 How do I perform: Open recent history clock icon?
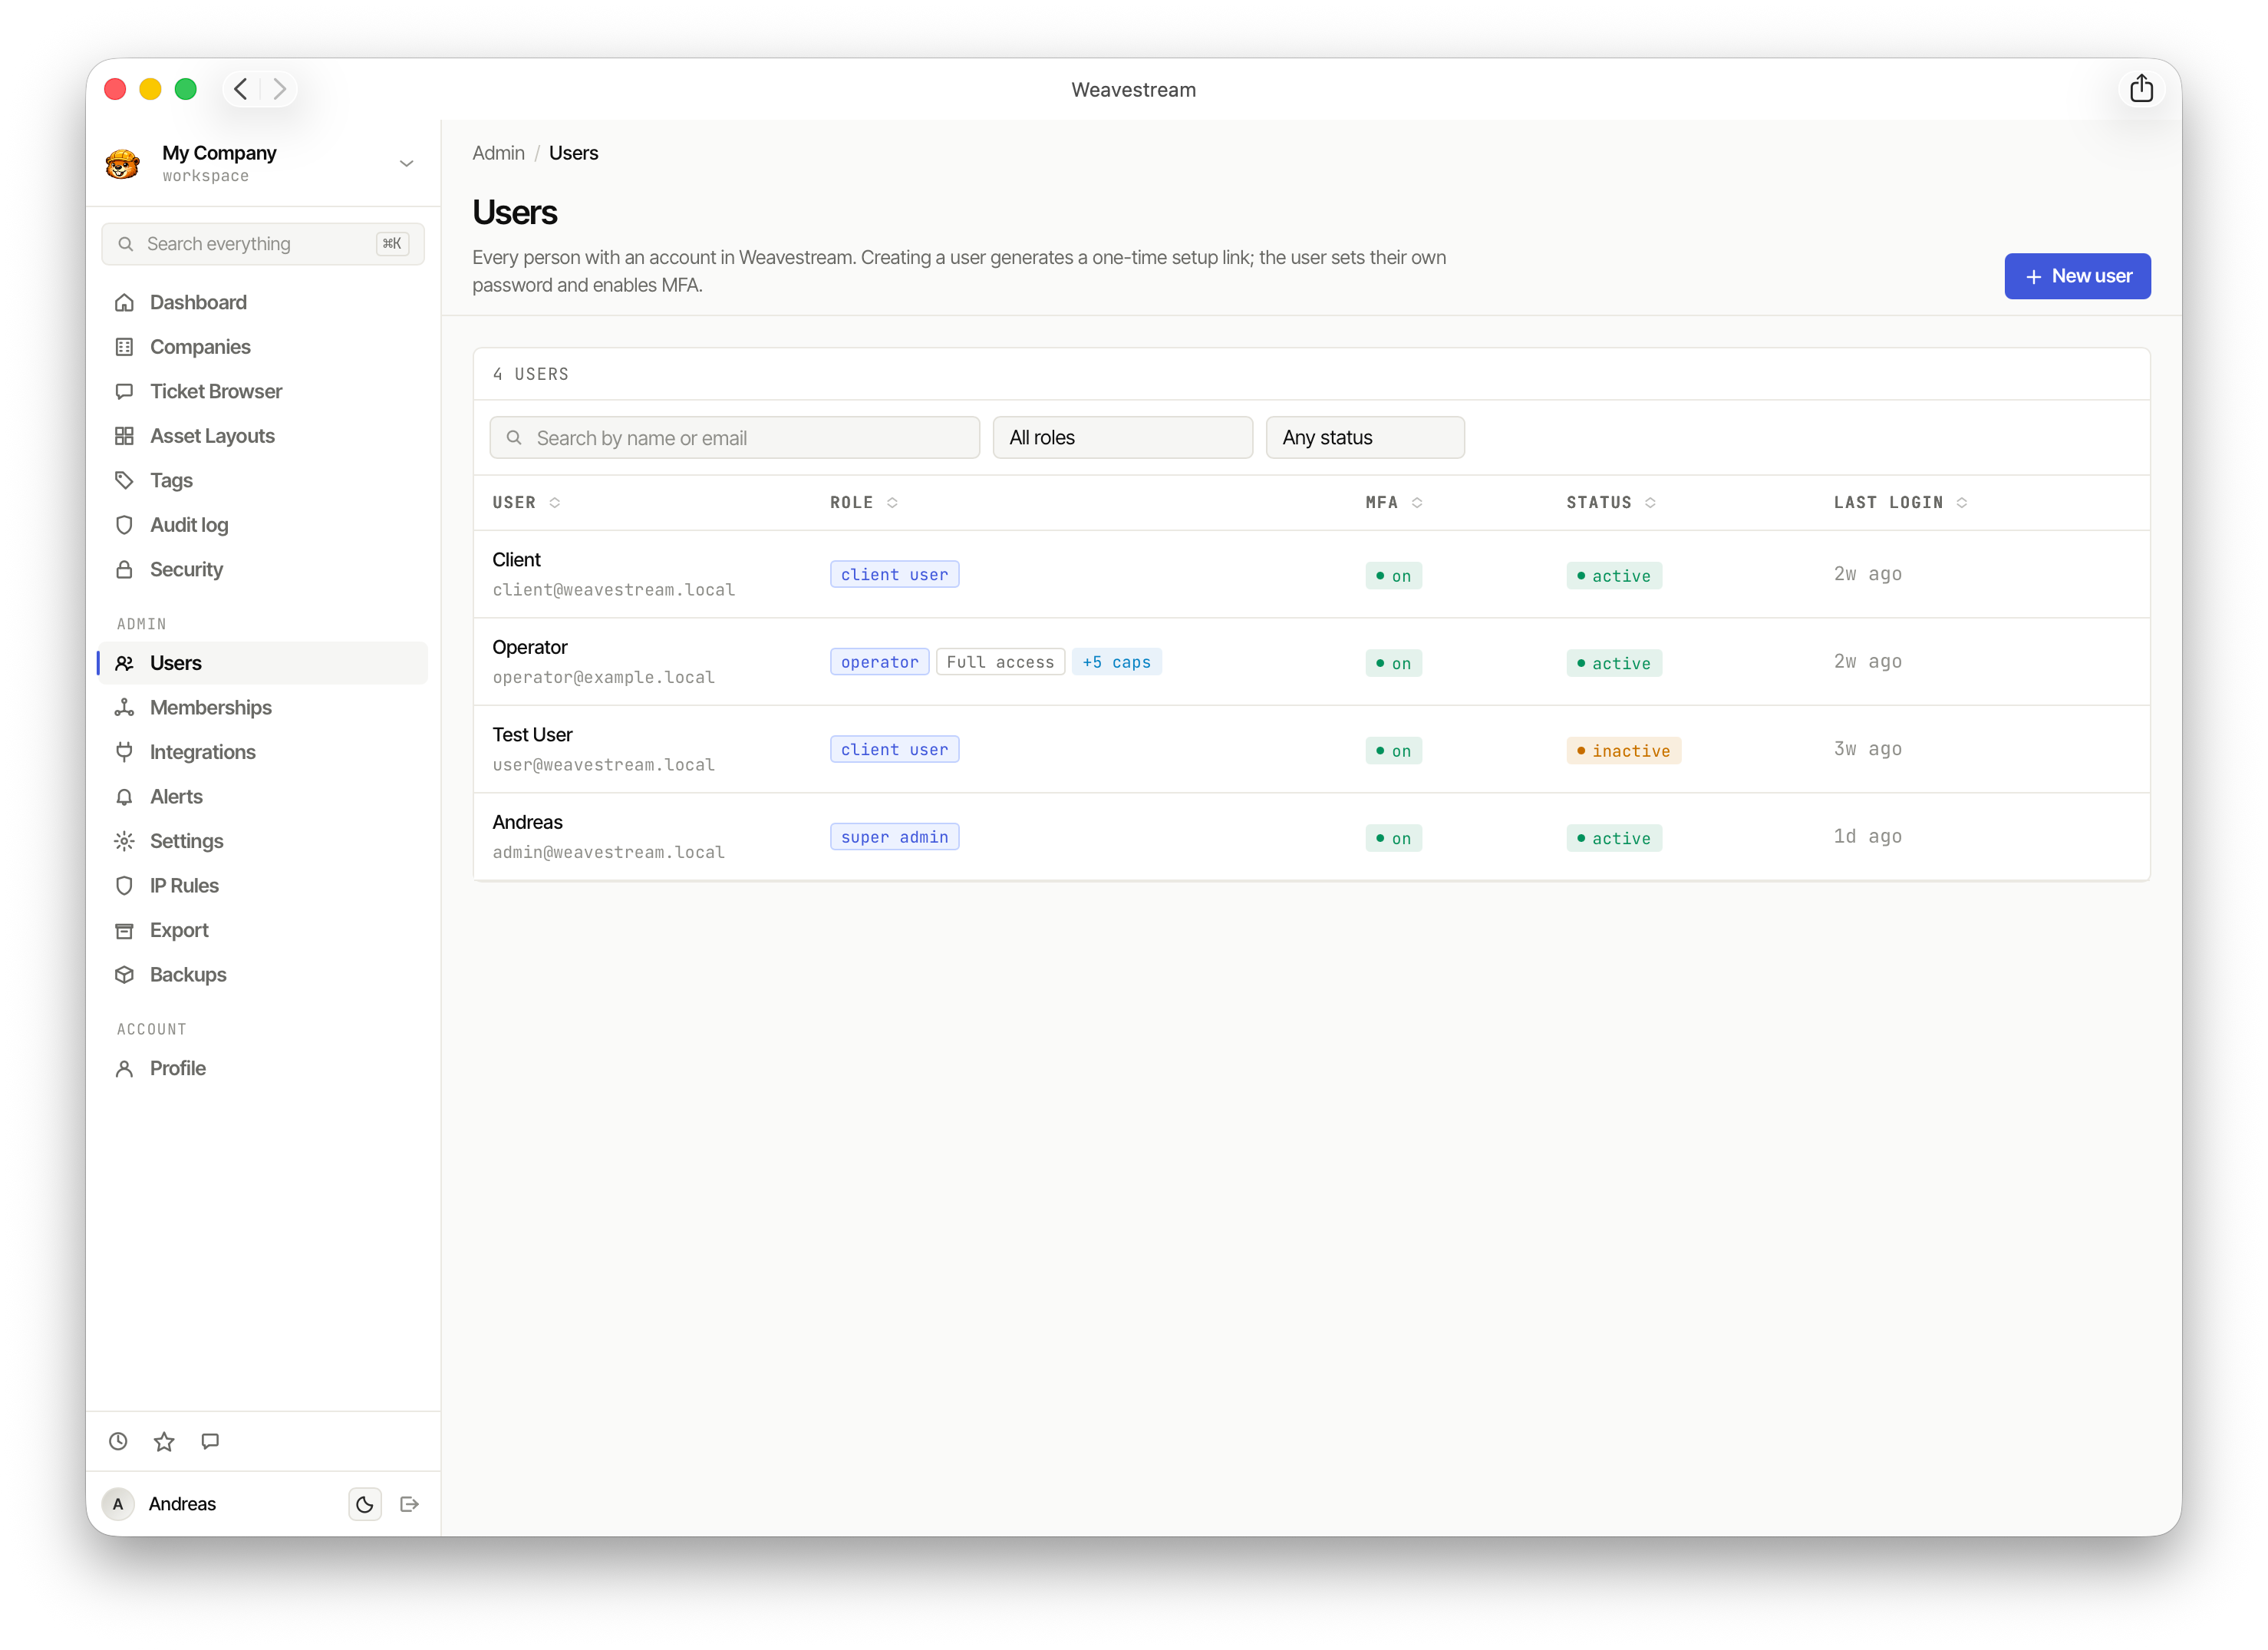click(118, 1441)
